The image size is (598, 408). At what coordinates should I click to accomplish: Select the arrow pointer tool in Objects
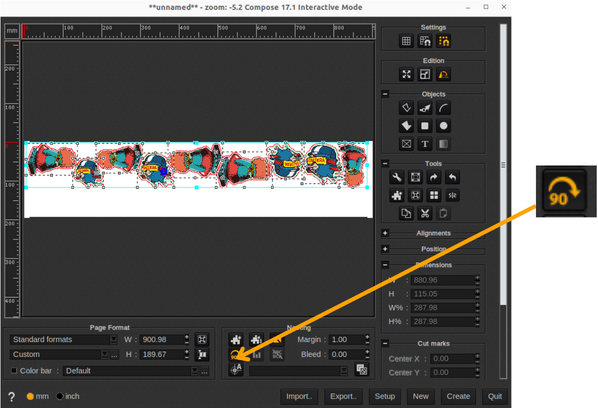pyautogui.click(x=425, y=108)
